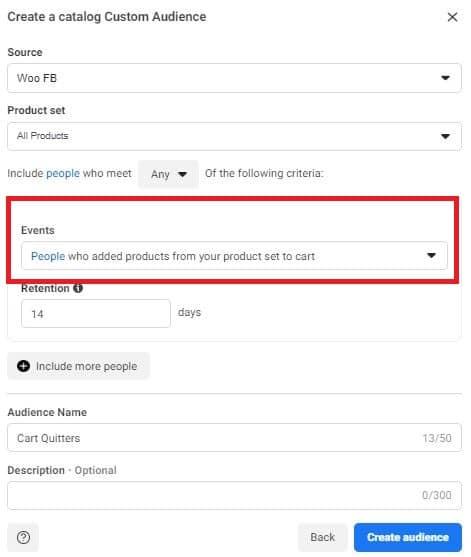
Task: Click the Include more people button
Action: click(78, 366)
